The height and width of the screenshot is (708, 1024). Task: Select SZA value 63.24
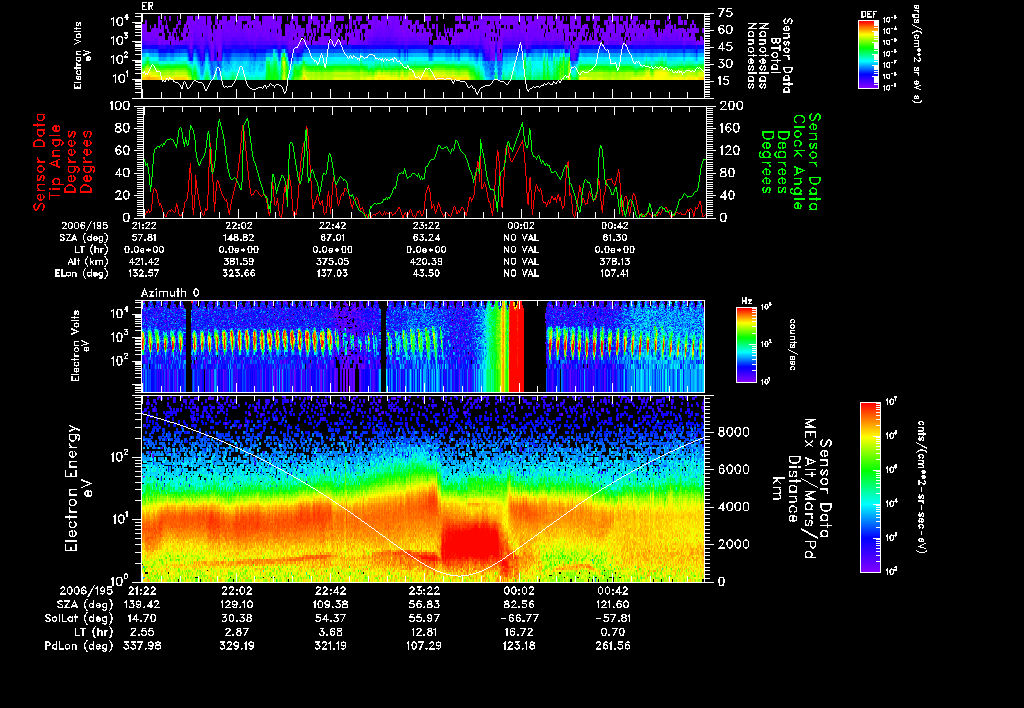click(x=426, y=238)
